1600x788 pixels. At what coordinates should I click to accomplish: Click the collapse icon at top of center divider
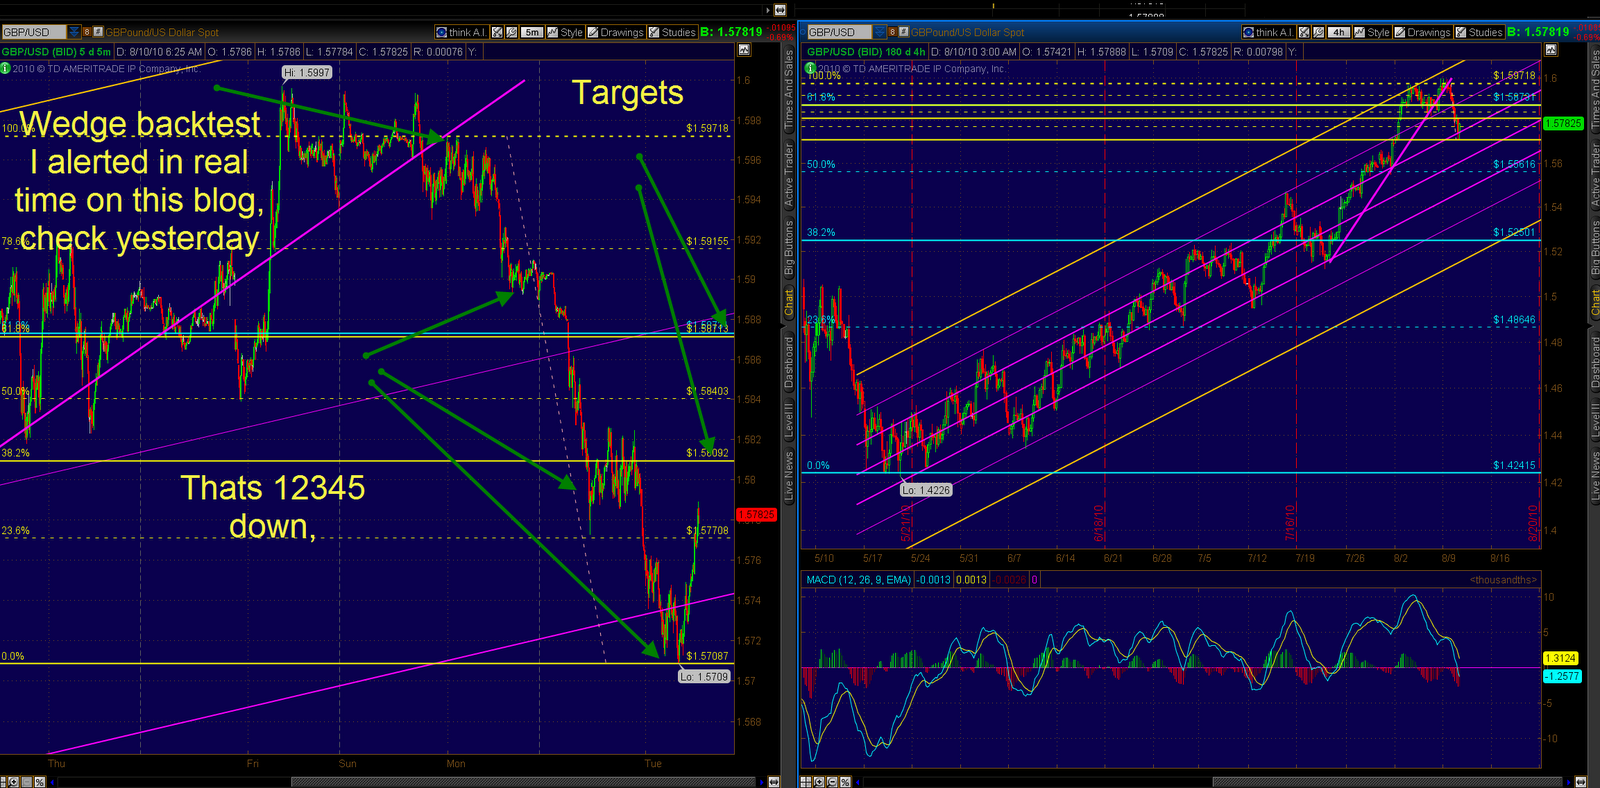point(780,10)
